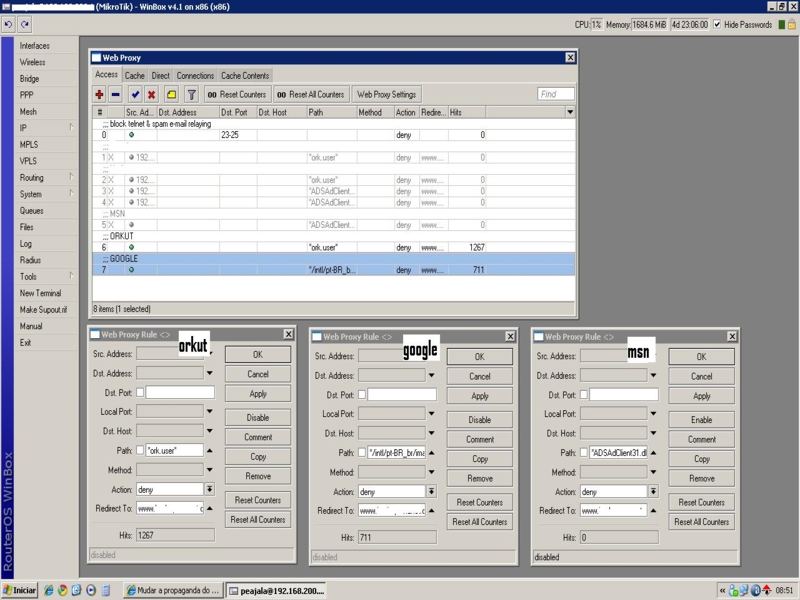800x600 pixels.
Task: Click the blue checkmark enable icon
Action: (135, 95)
